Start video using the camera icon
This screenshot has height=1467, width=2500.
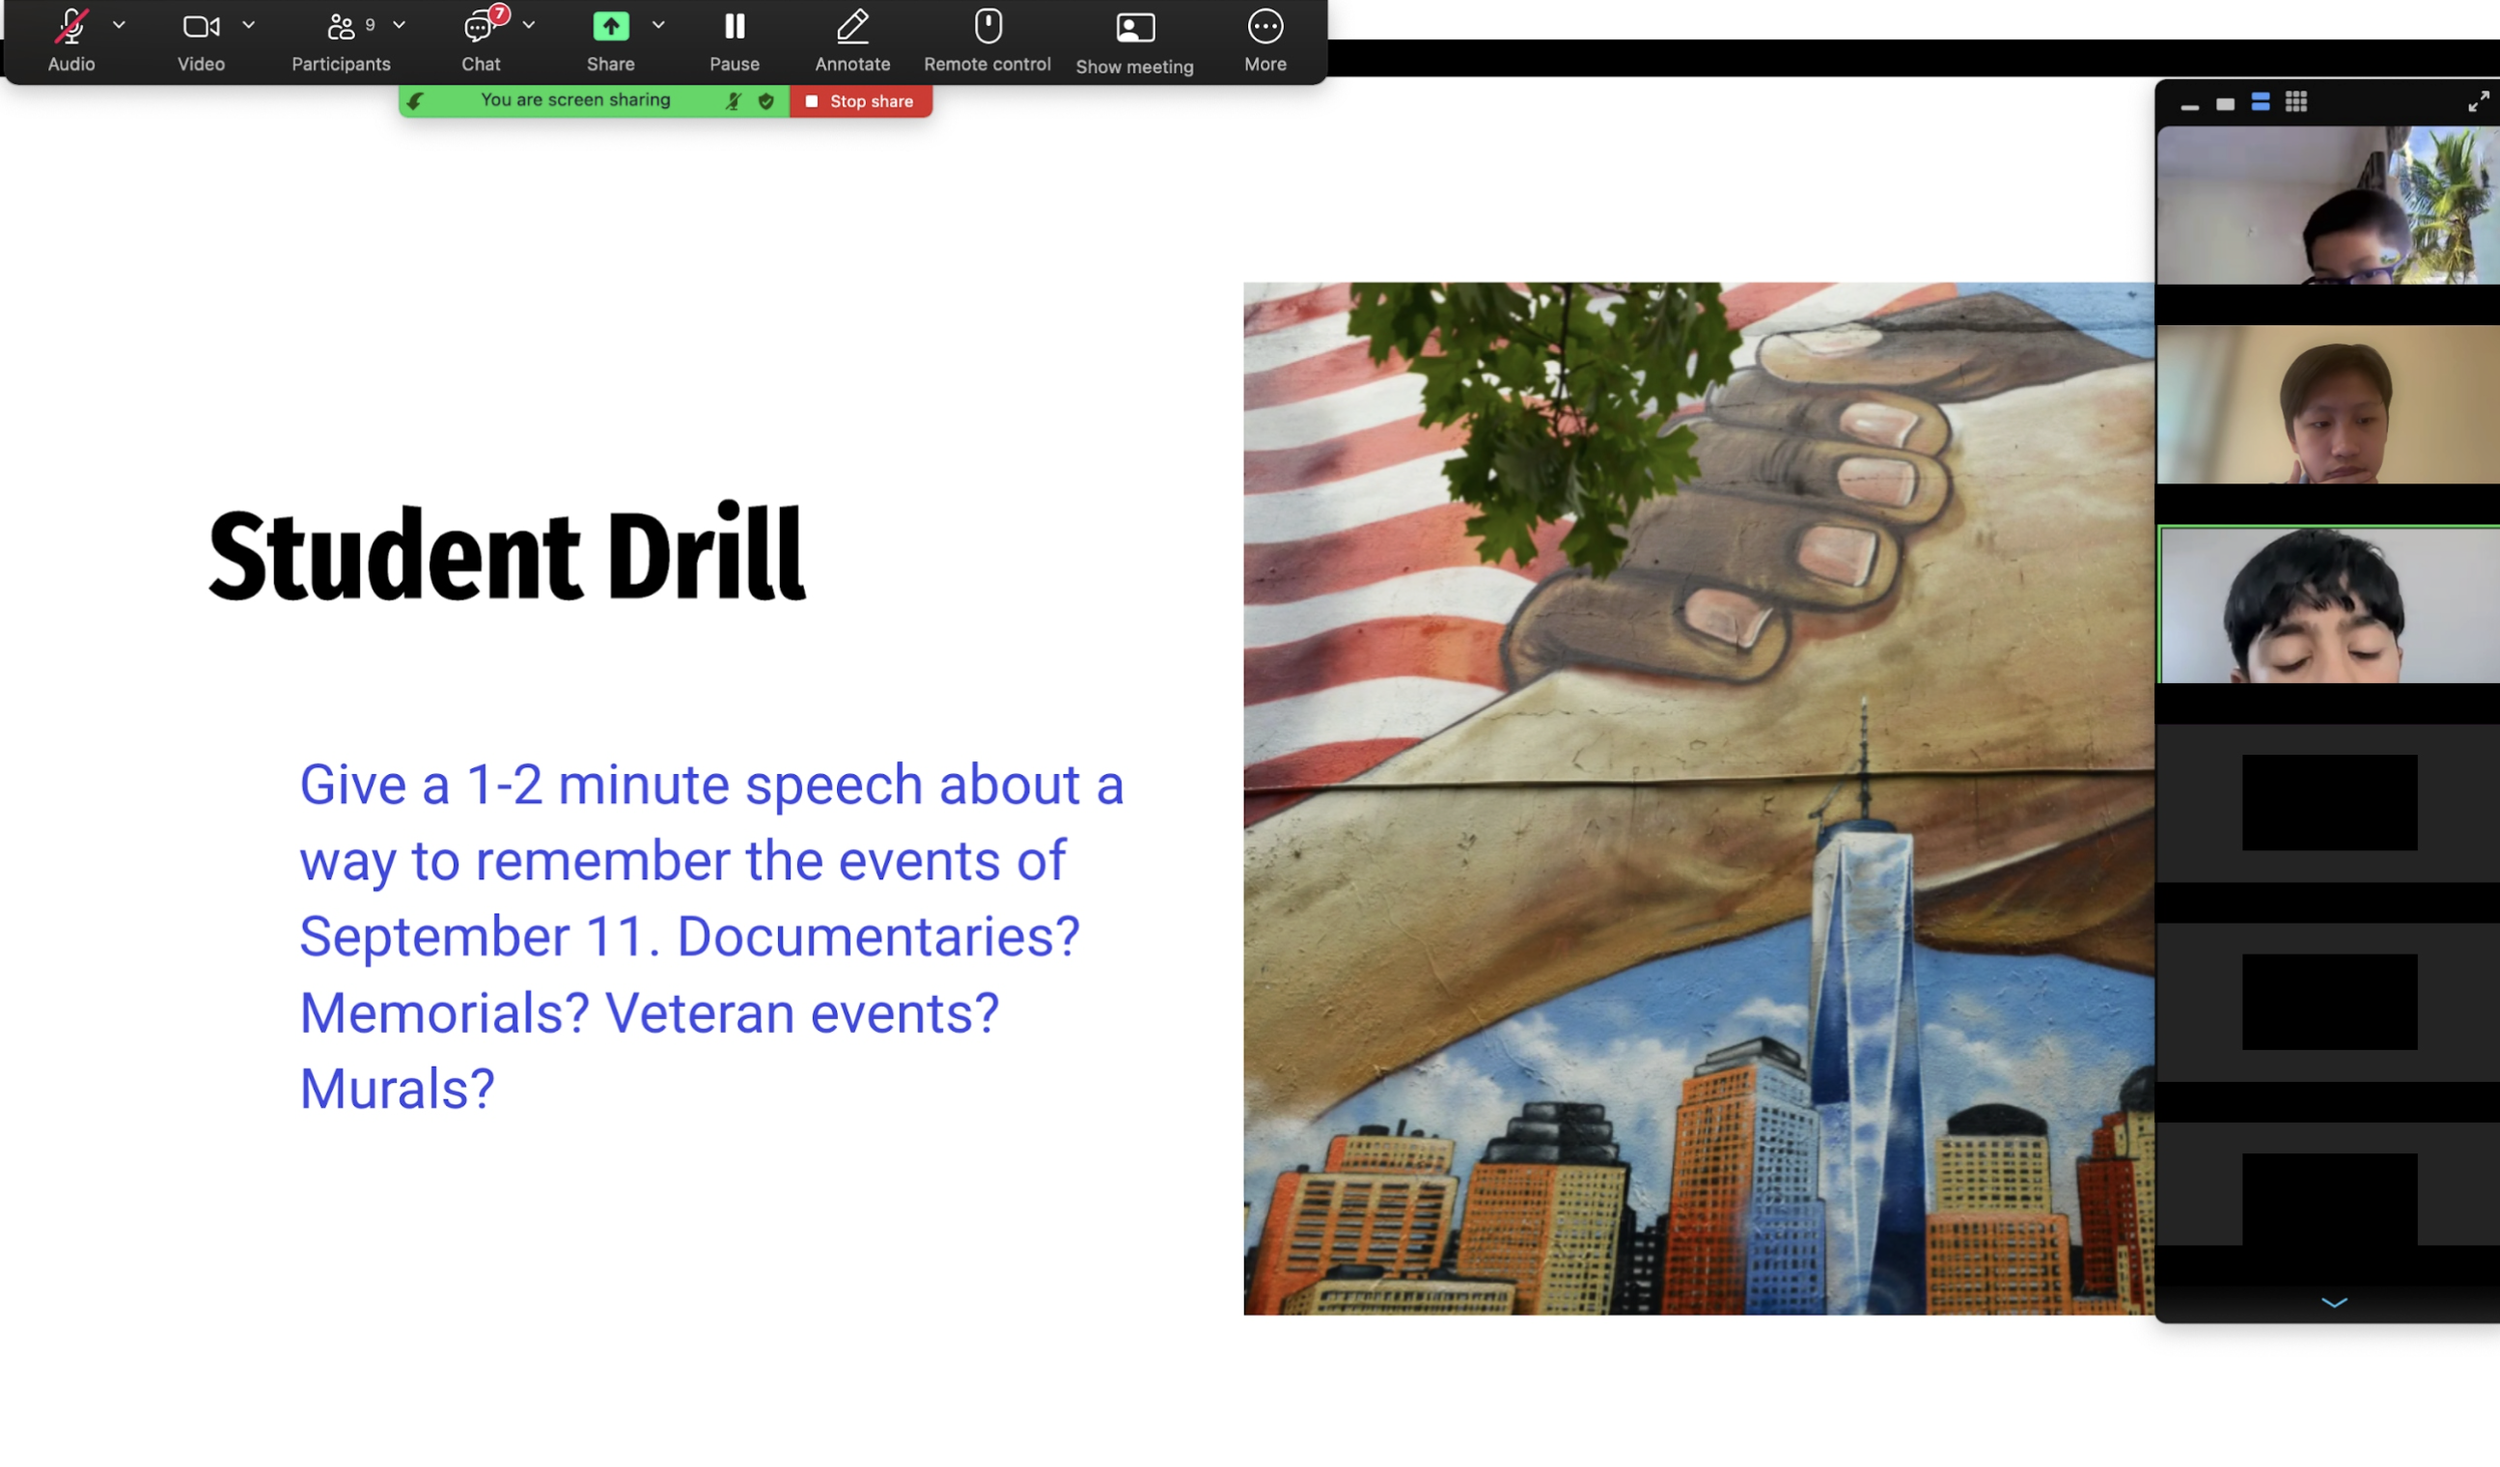[x=200, y=28]
